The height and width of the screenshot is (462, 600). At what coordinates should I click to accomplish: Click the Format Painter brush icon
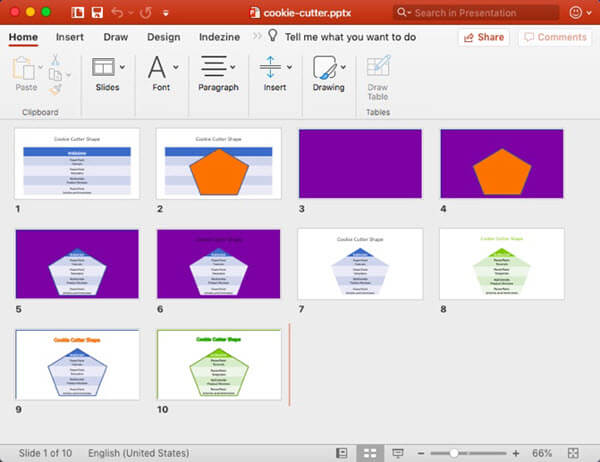(x=55, y=87)
